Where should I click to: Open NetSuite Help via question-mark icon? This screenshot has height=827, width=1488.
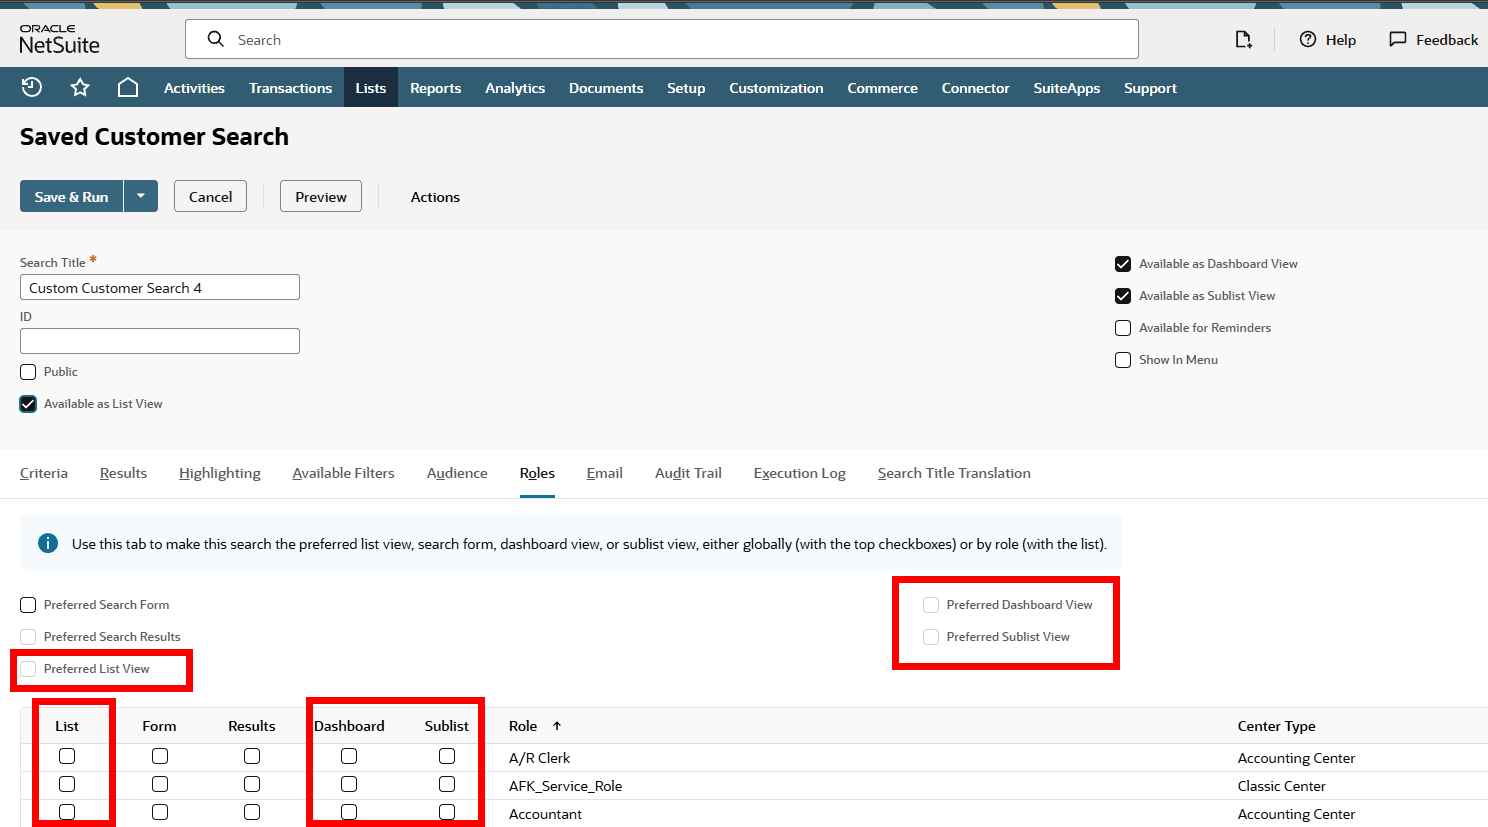(1308, 39)
